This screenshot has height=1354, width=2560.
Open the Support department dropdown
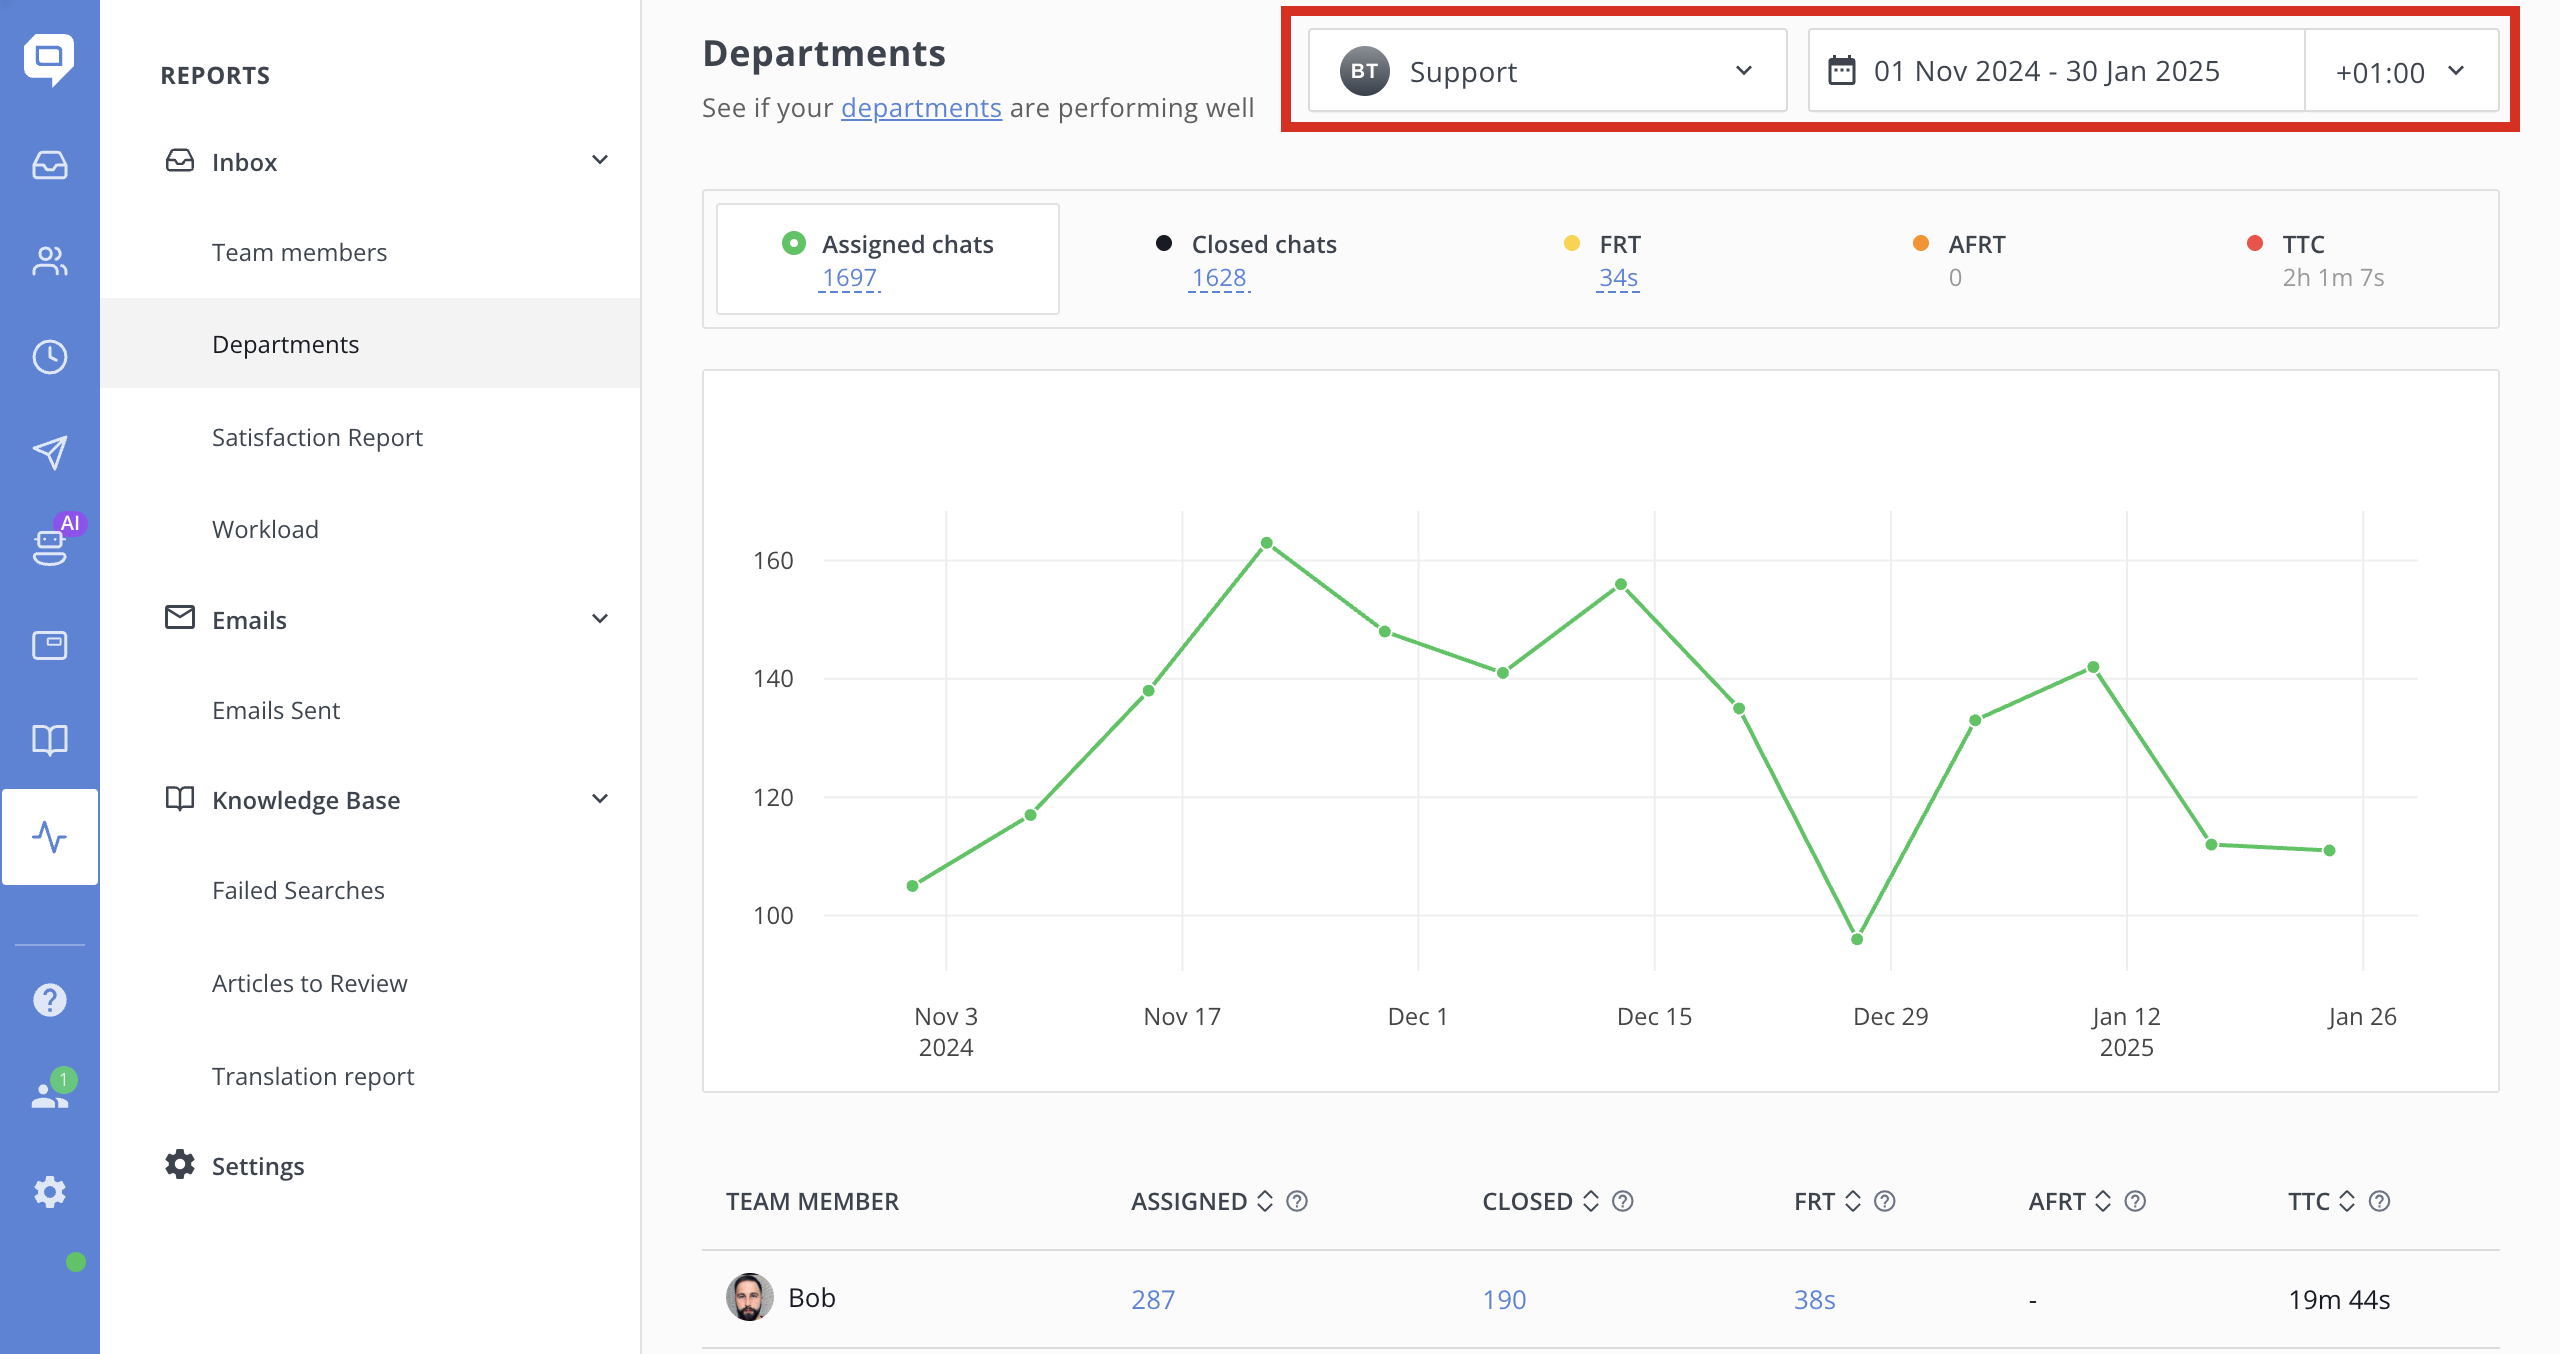(x=1547, y=71)
